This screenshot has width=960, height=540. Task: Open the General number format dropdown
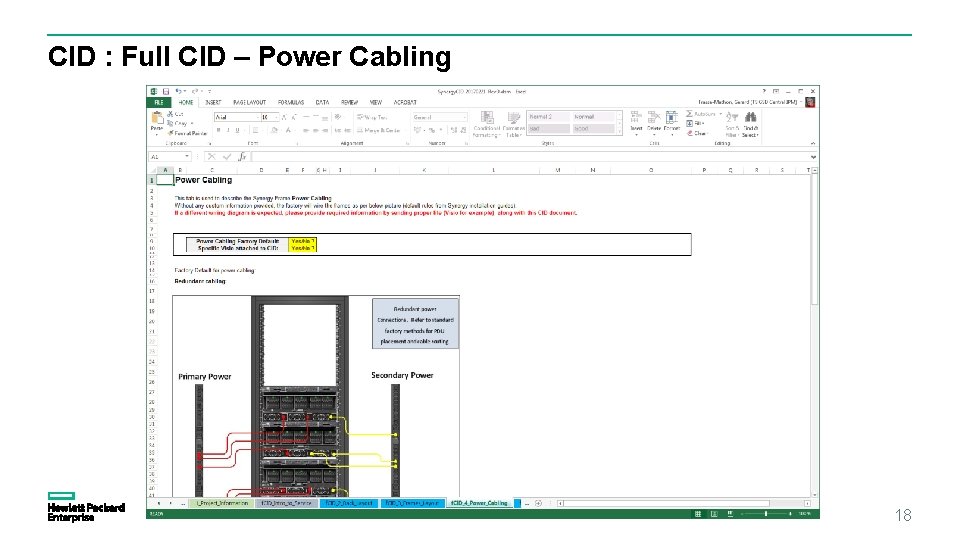(464, 117)
